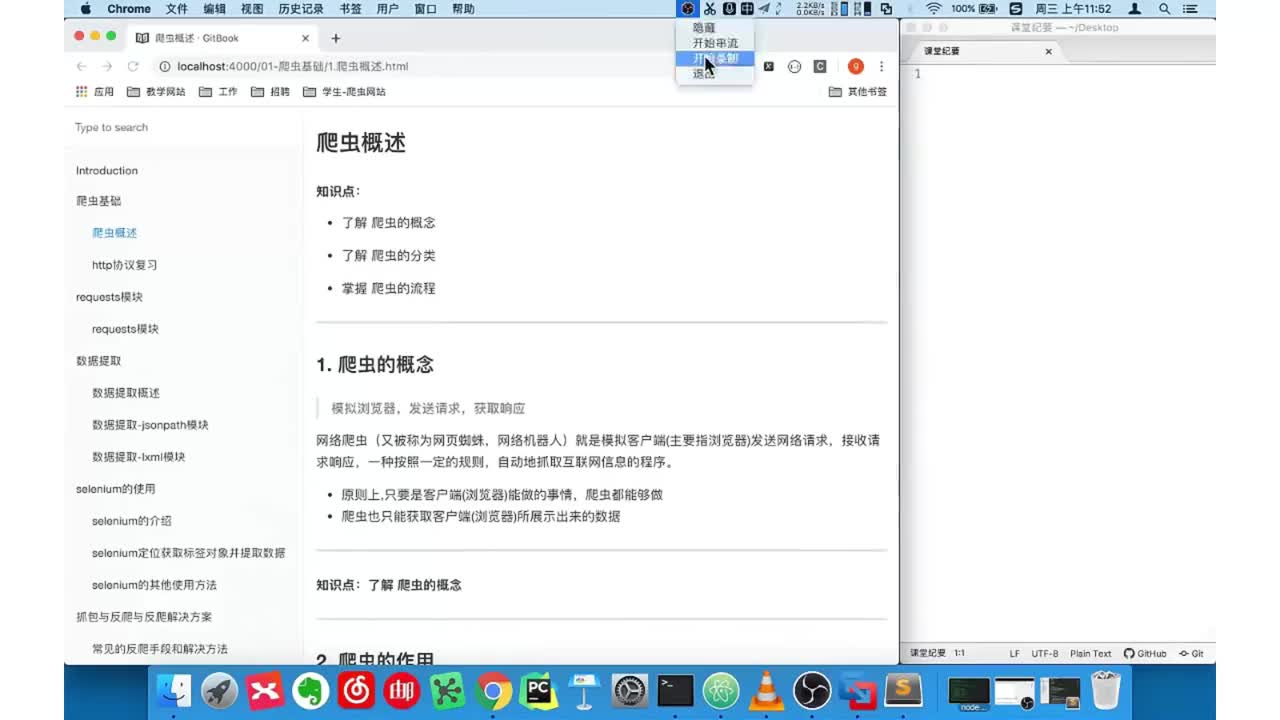Click GitHub in Atom status bar

coord(1145,653)
